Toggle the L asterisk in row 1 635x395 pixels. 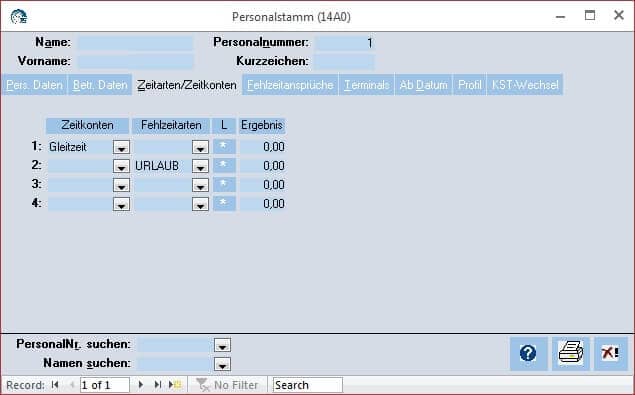224,146
